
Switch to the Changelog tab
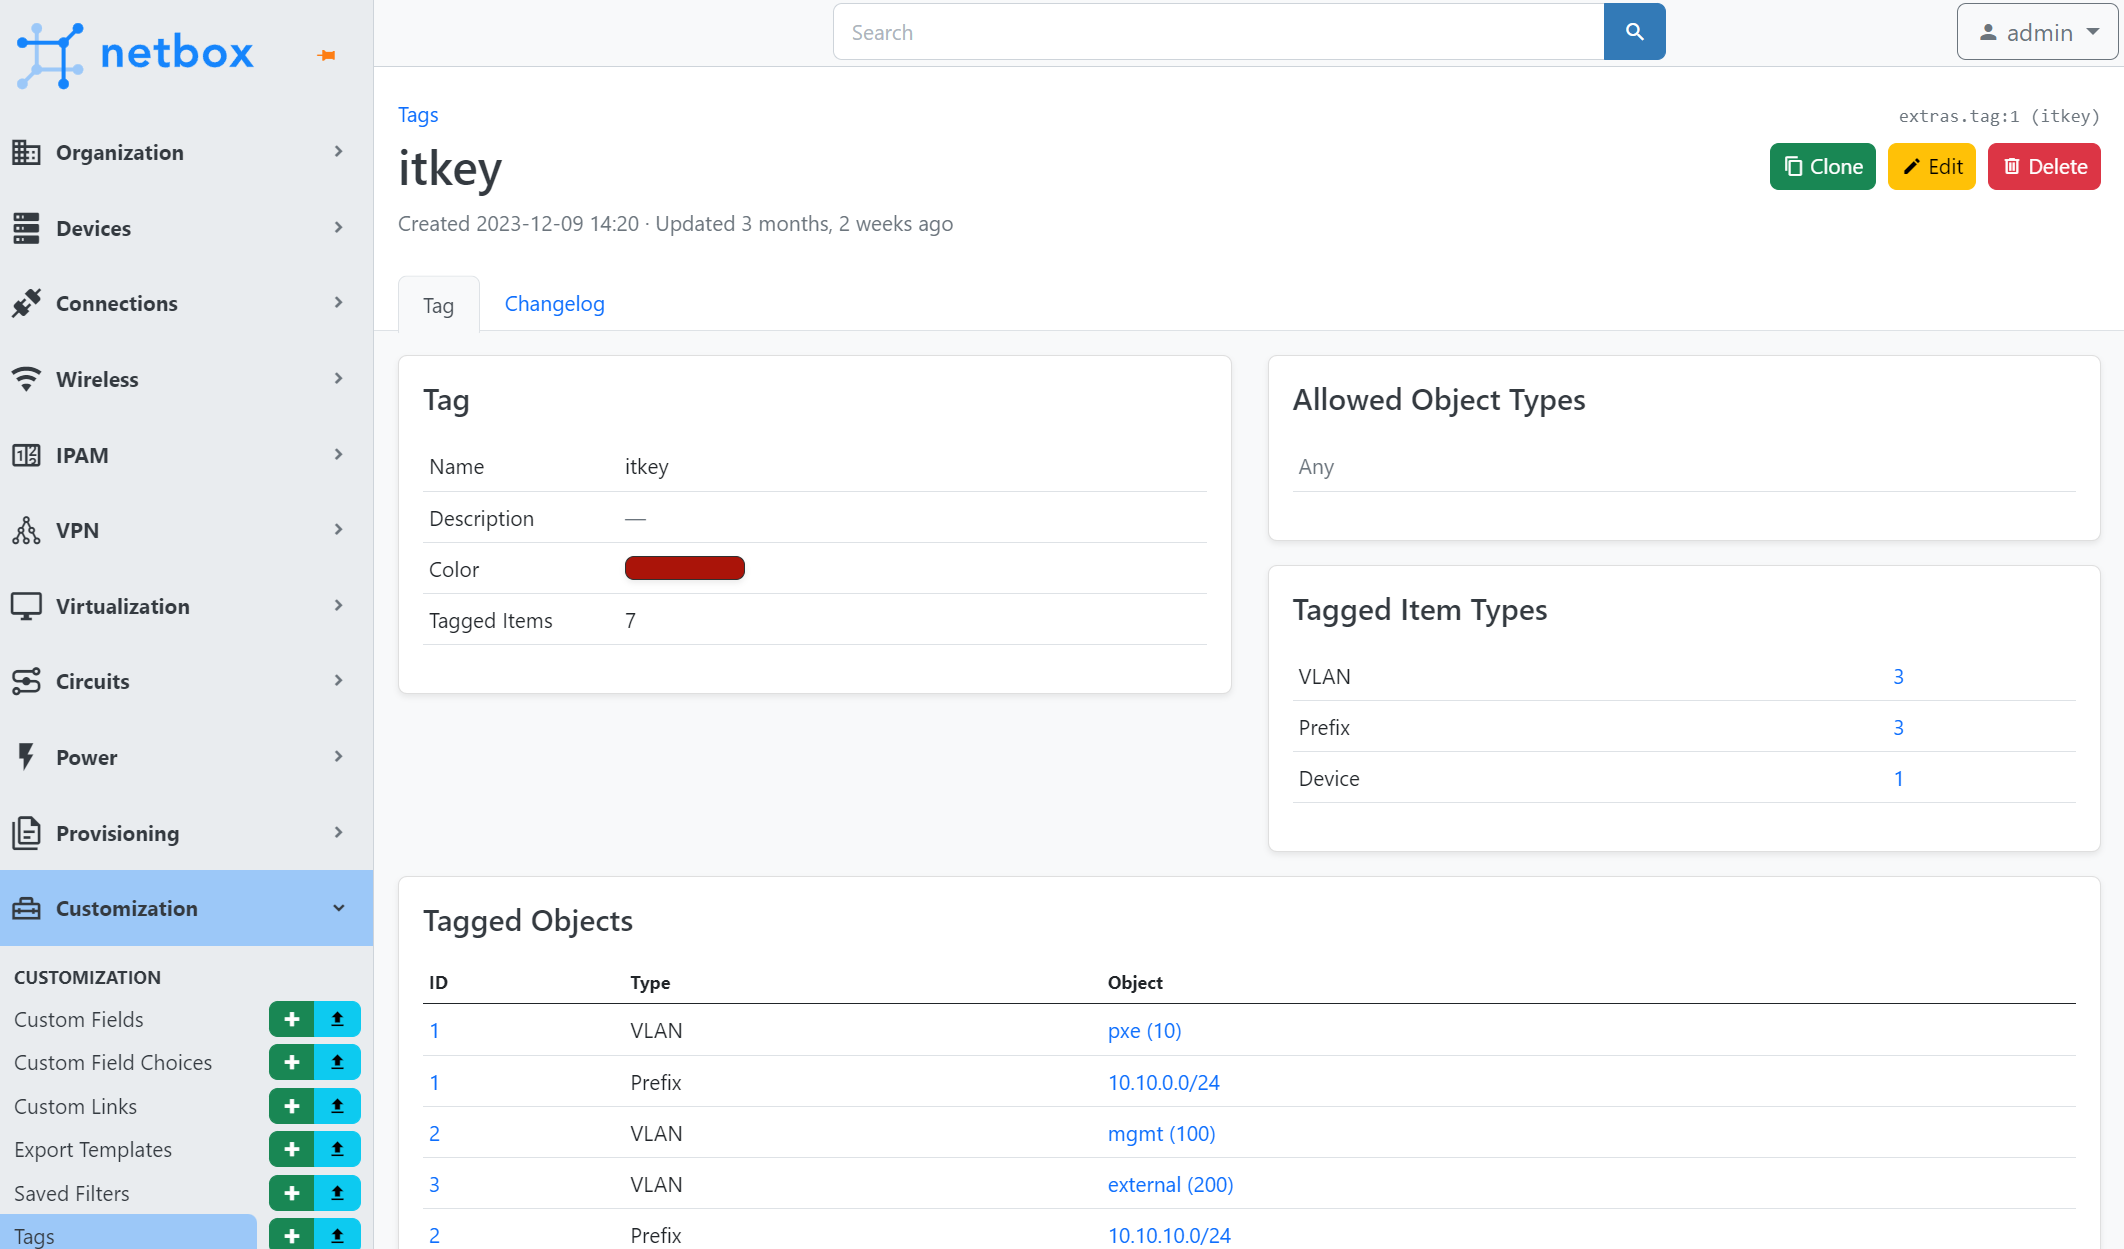pyautogui.click(x=554, y=304)
